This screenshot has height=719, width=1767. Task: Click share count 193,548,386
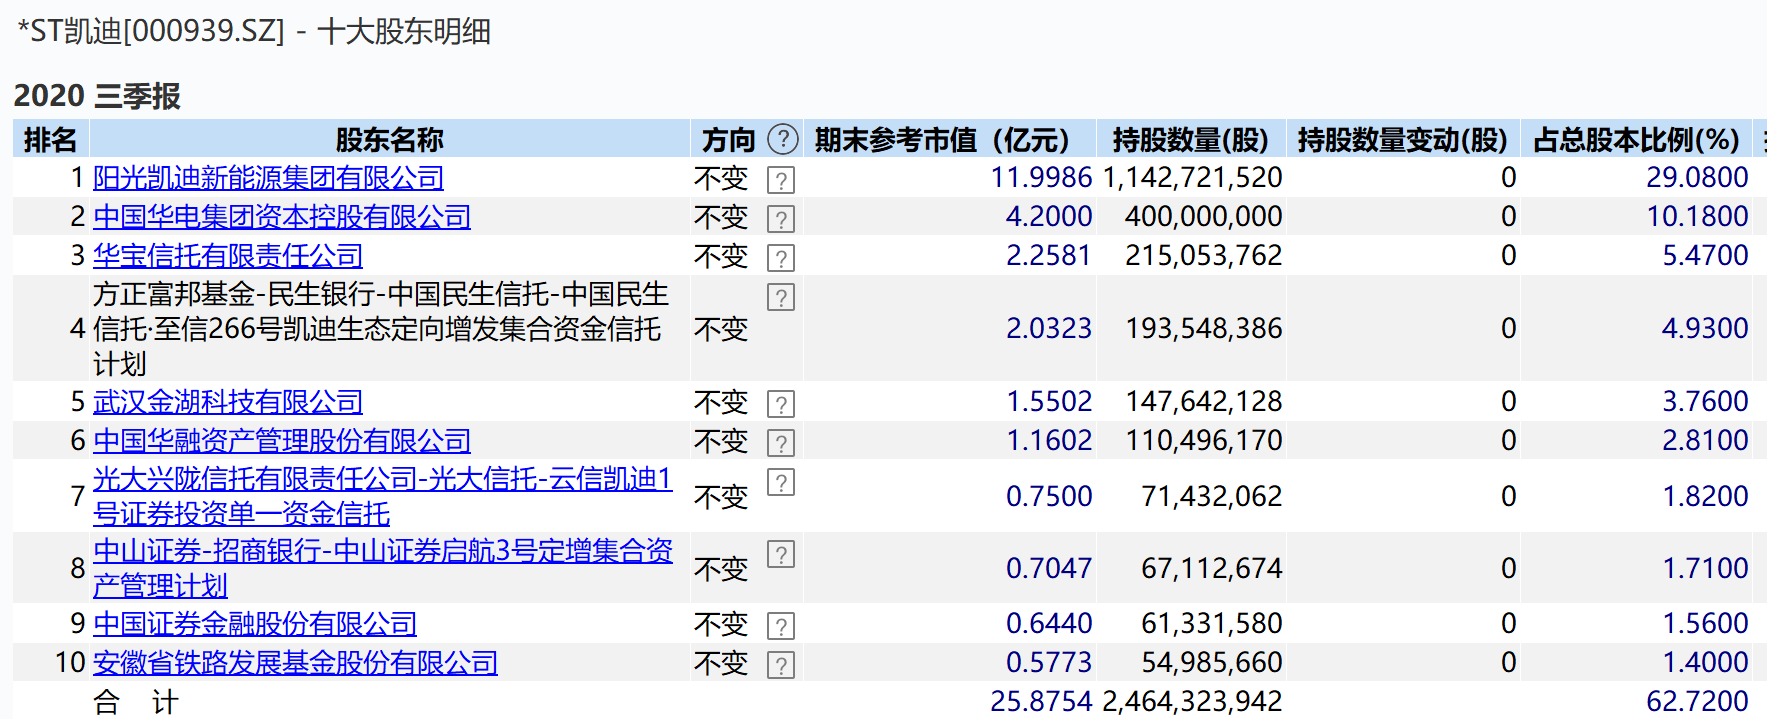click(1204, 329)
